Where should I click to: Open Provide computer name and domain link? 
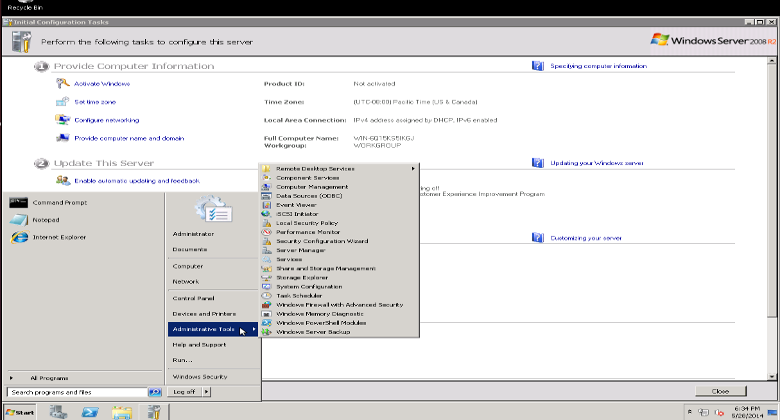tap(129, 138)
